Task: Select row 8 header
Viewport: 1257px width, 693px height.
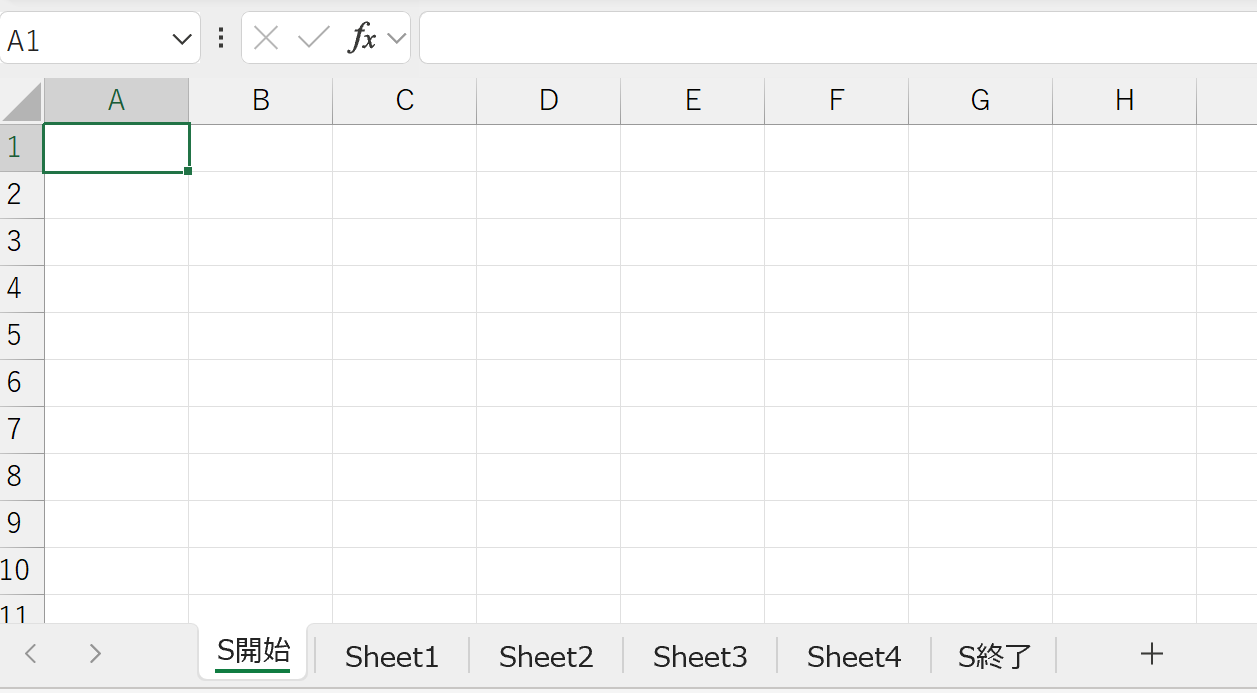Action: click(22, 477)
